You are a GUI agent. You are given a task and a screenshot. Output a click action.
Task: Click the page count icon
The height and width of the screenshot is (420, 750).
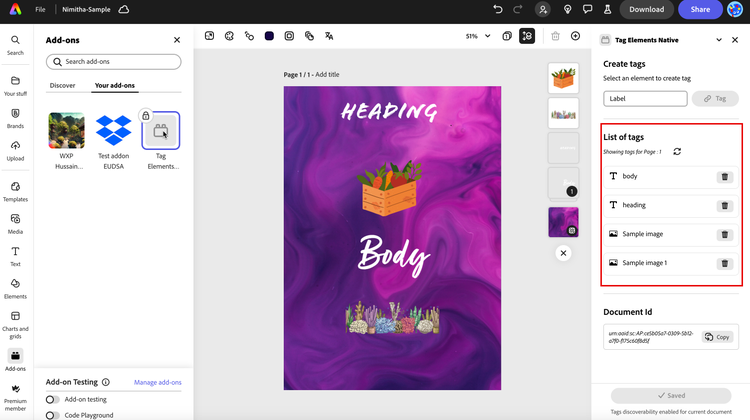pyautogui.click(x=507, y=36)
